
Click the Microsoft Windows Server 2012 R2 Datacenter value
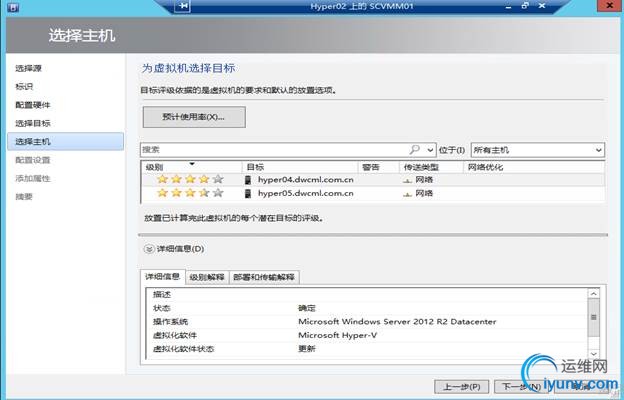(397, 322)
